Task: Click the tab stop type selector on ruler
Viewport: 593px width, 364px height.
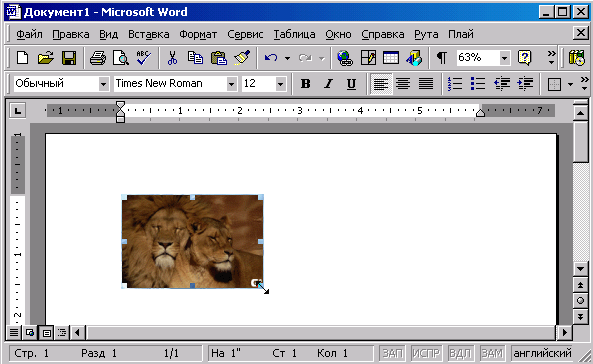Action: (x=17, y=110)
